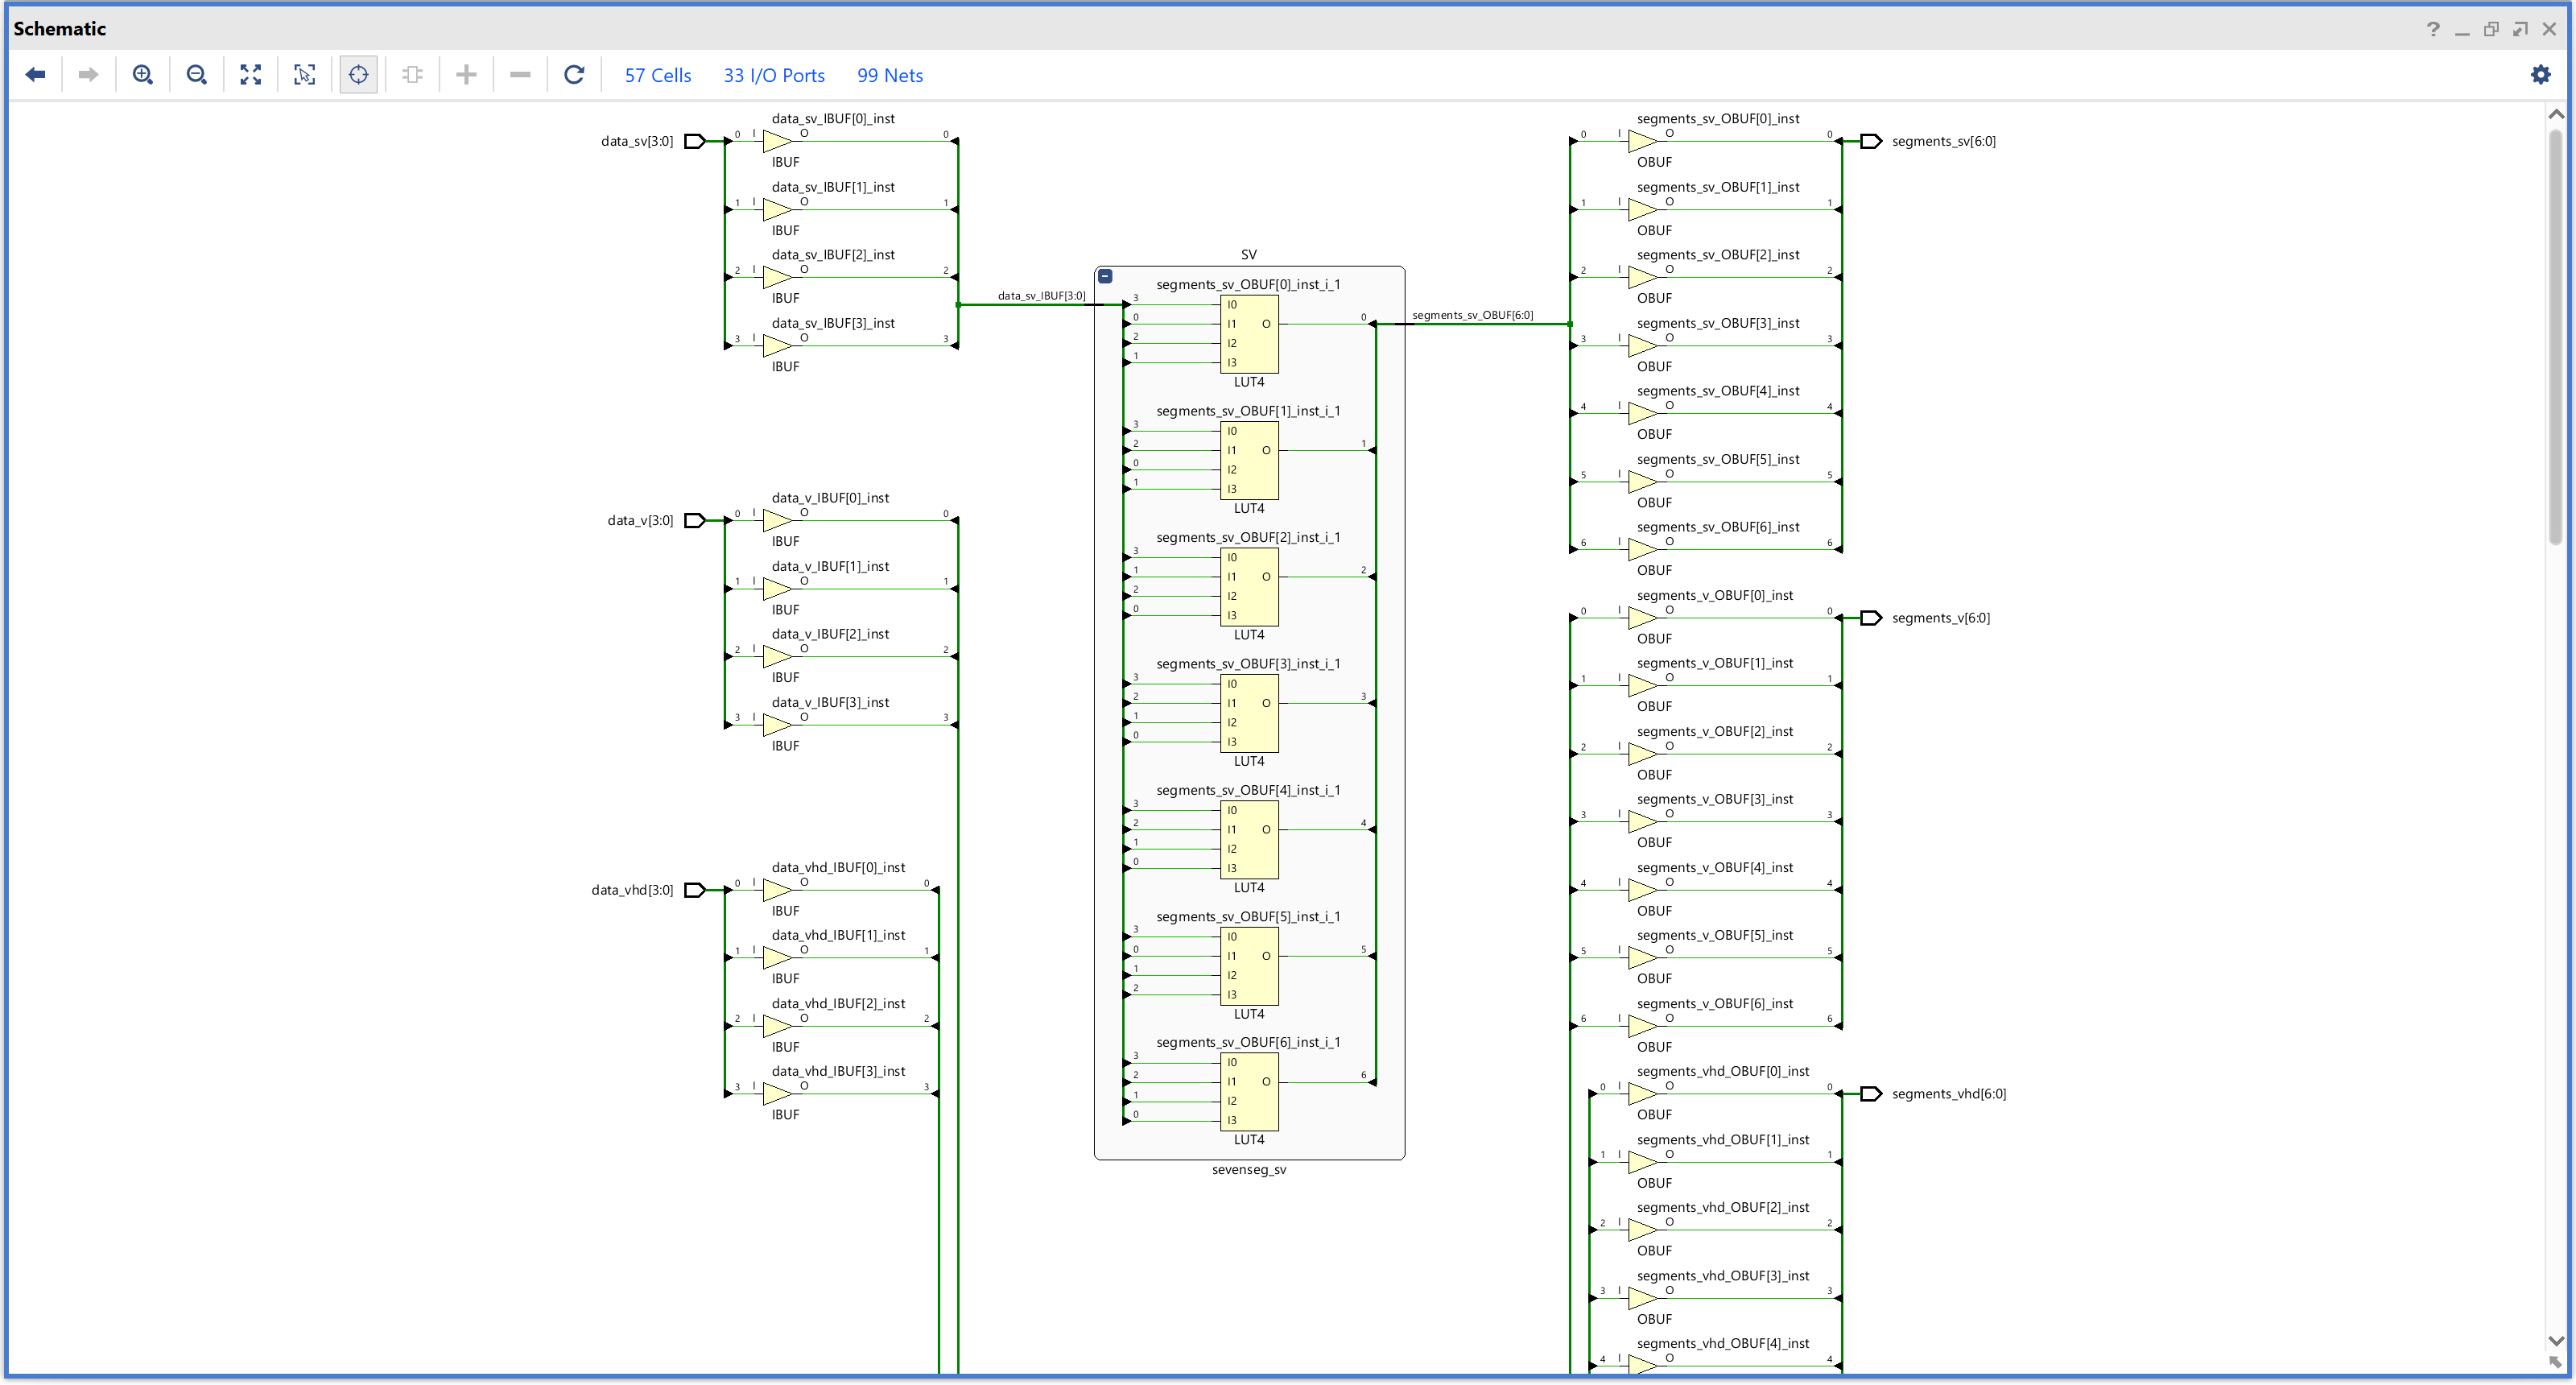2576x1385 pixels.
Task: Open schematic settings gear
Action: tap(2540, 75)
